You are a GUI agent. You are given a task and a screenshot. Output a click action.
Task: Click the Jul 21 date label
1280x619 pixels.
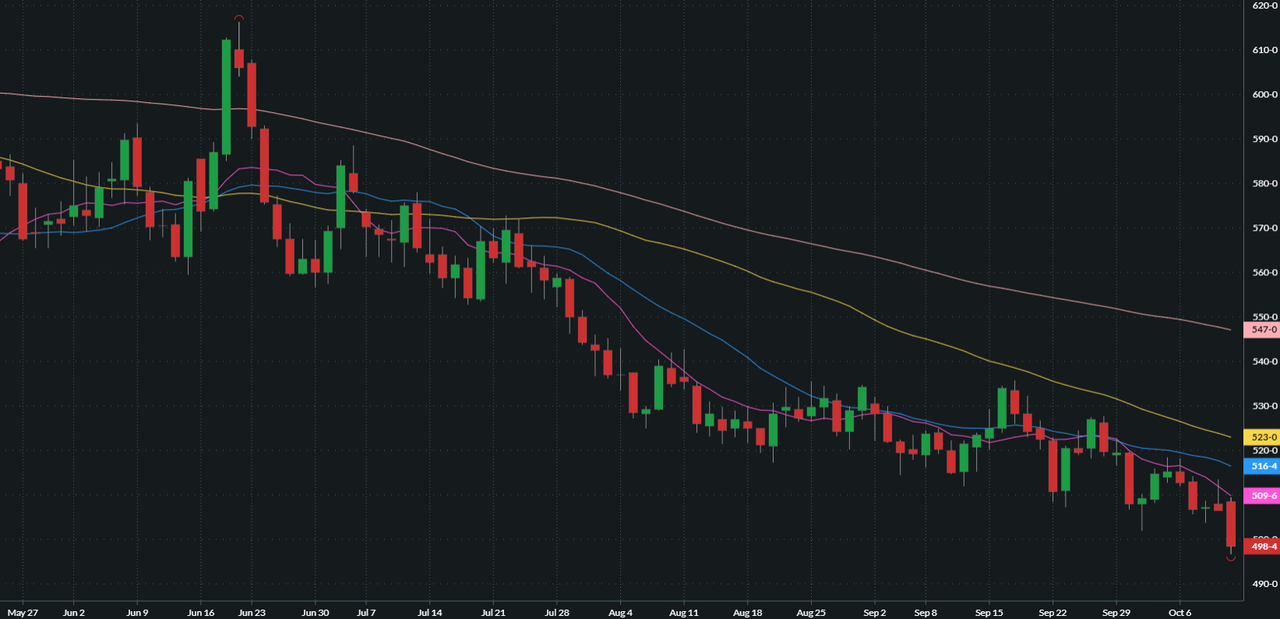[x=493, y=612]
